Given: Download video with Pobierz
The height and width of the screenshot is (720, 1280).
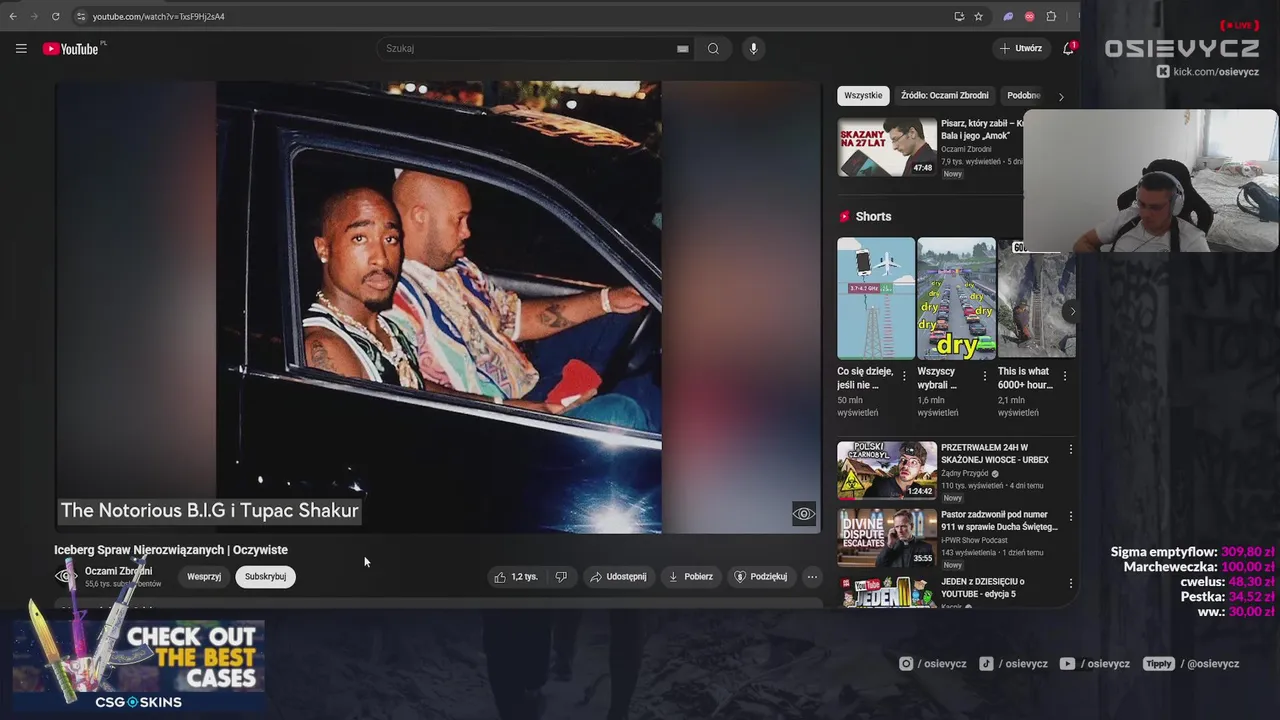Looking at the screenshot, I should coord(690,576).
